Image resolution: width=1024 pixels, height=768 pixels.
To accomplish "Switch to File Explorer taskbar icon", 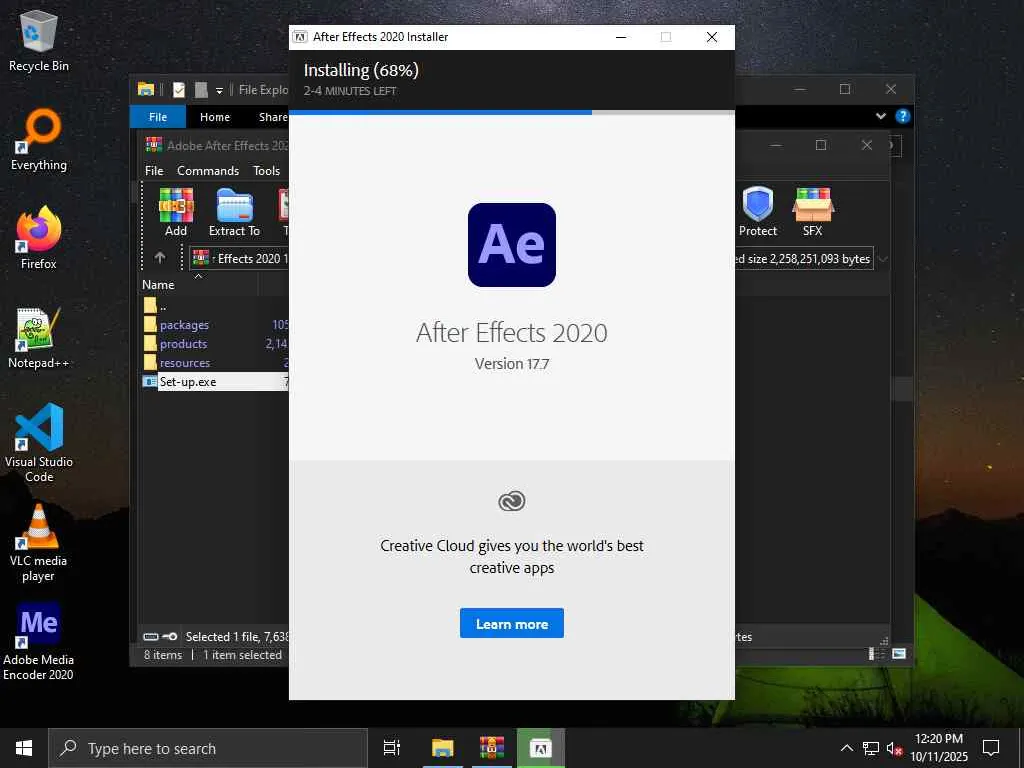I will (442, 748).
